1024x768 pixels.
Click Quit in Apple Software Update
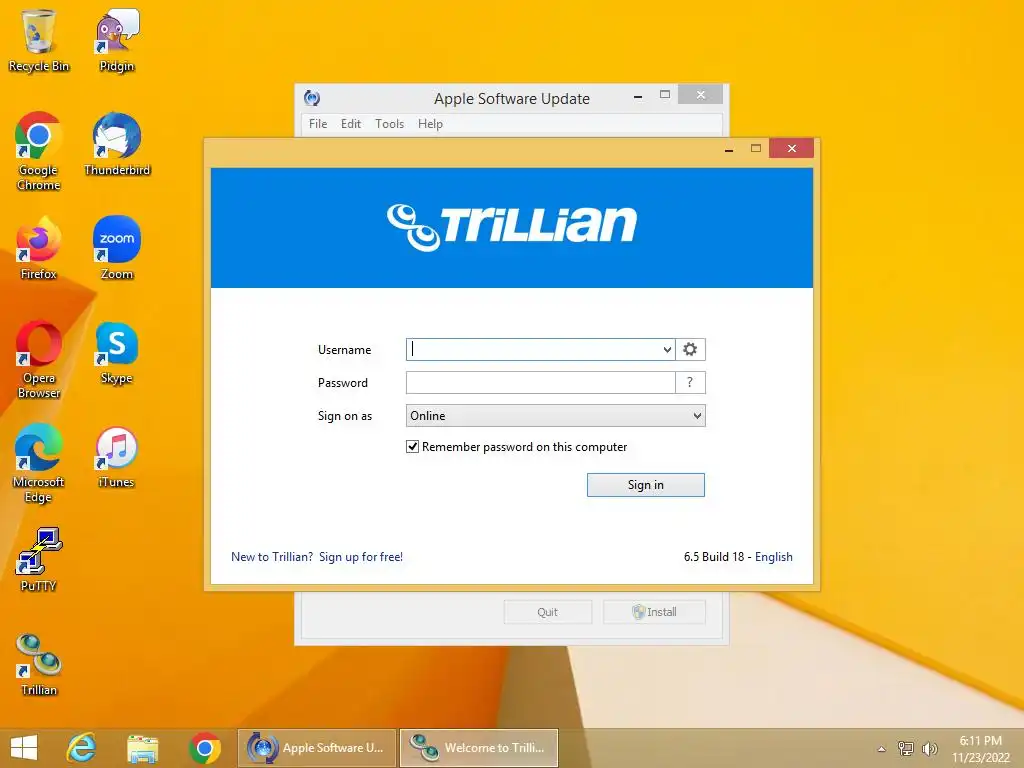point(548,612)
